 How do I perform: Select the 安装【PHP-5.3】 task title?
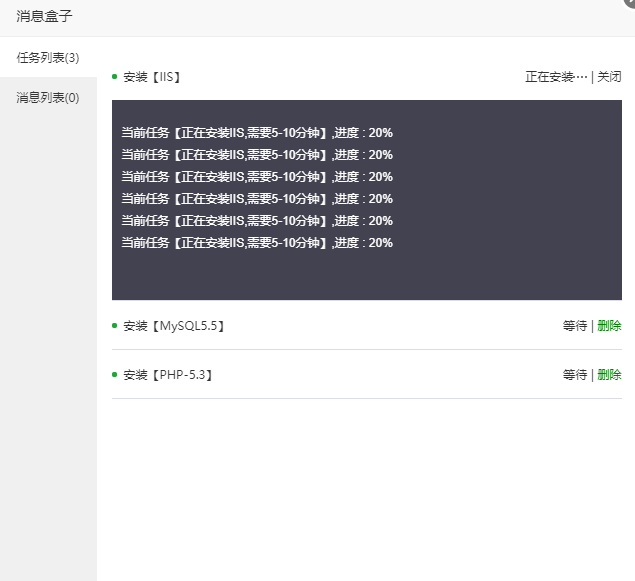[x=168, y=375]
